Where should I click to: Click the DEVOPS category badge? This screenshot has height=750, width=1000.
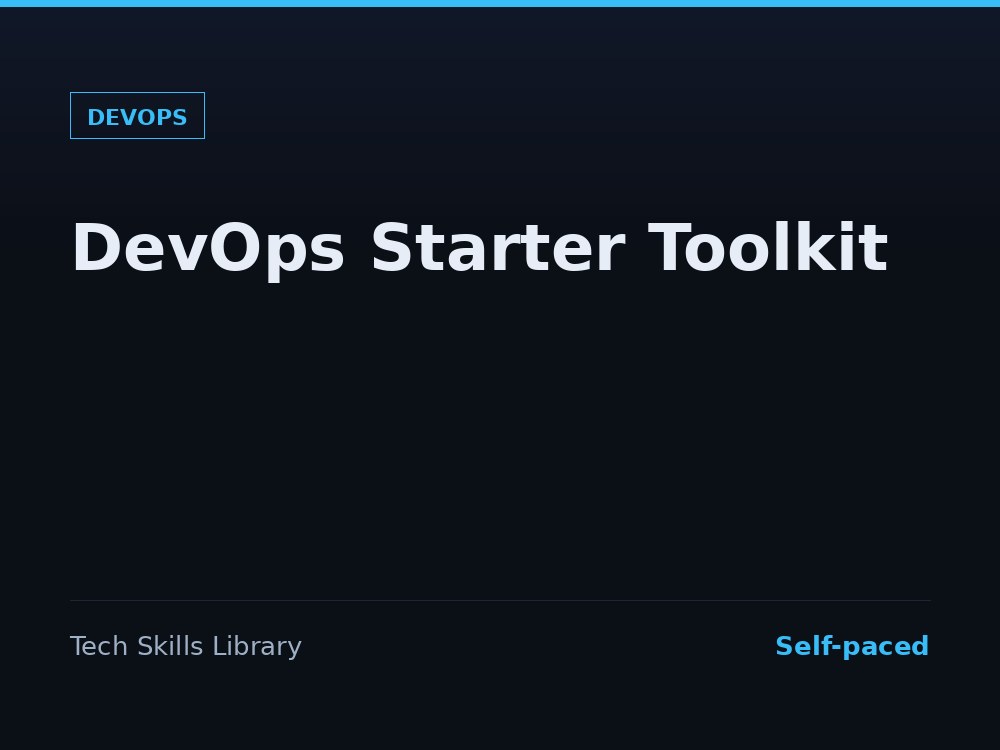(x=137, y=115)
